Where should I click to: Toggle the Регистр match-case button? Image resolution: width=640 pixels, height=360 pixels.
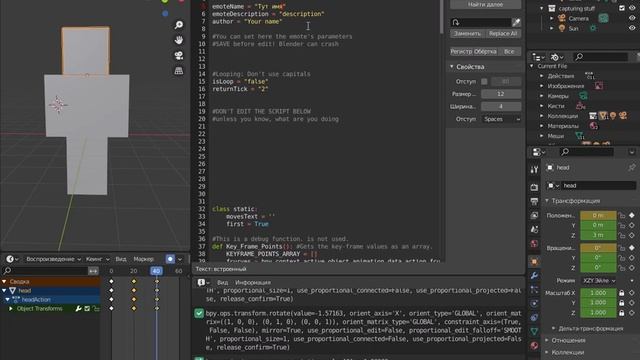[461, 51]
